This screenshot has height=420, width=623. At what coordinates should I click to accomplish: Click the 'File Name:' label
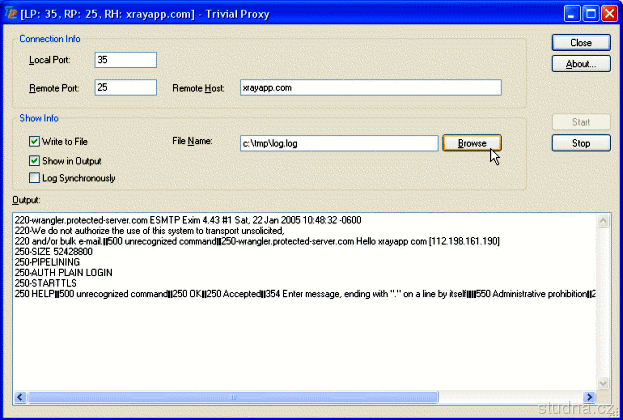(192, 141)
